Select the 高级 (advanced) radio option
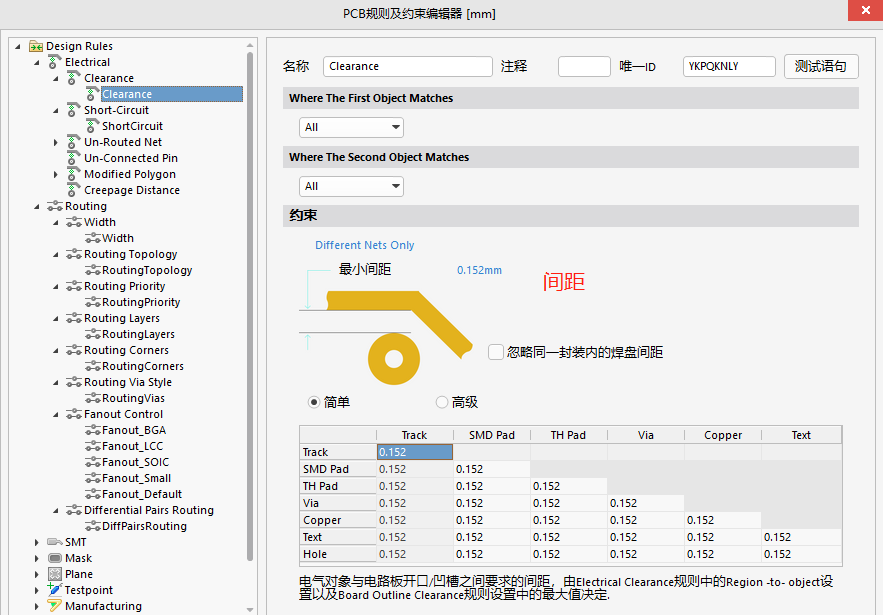Screen dimensions: 883x615 pos(442,402)
